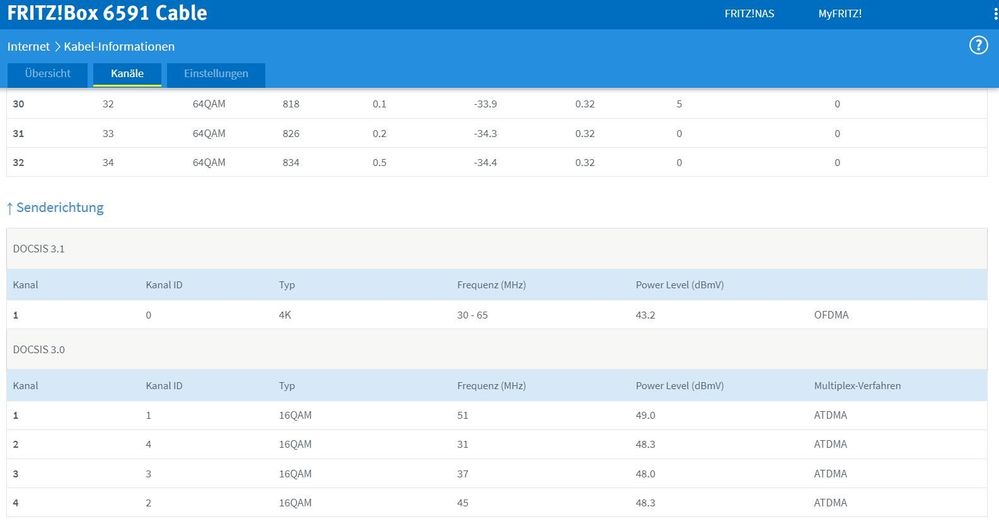Viewport: 999px width, 523px height.
Task: Open the Einstellungen tab
Action: click(x=216, y=75)
